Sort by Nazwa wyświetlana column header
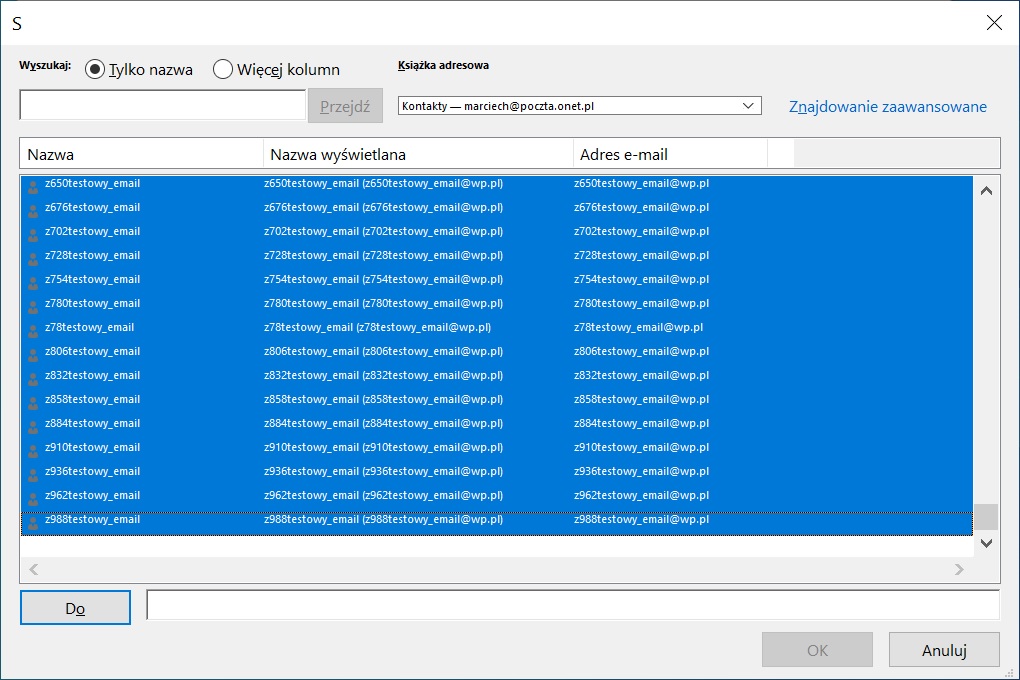The height and width of the screenshot is (680, 1020). click(418, 154)
